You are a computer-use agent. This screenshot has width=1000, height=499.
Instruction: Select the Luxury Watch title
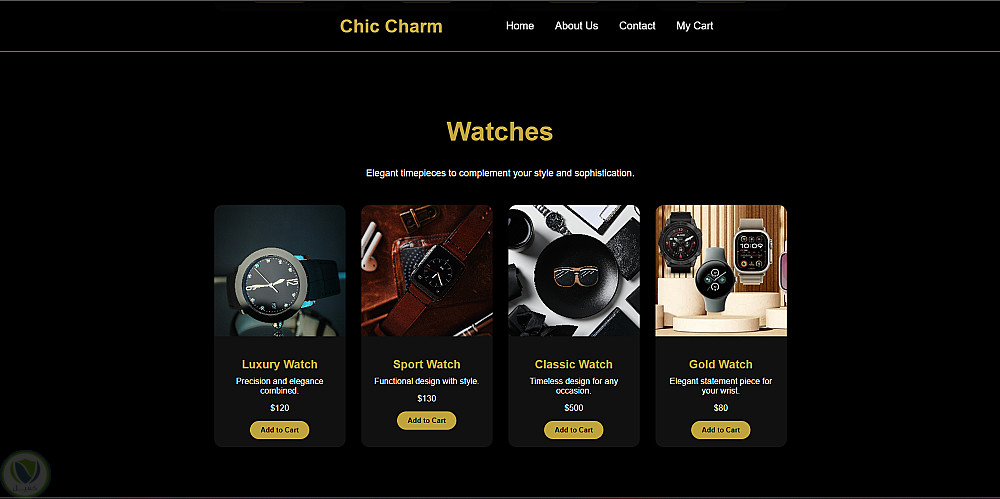(279, 364)
